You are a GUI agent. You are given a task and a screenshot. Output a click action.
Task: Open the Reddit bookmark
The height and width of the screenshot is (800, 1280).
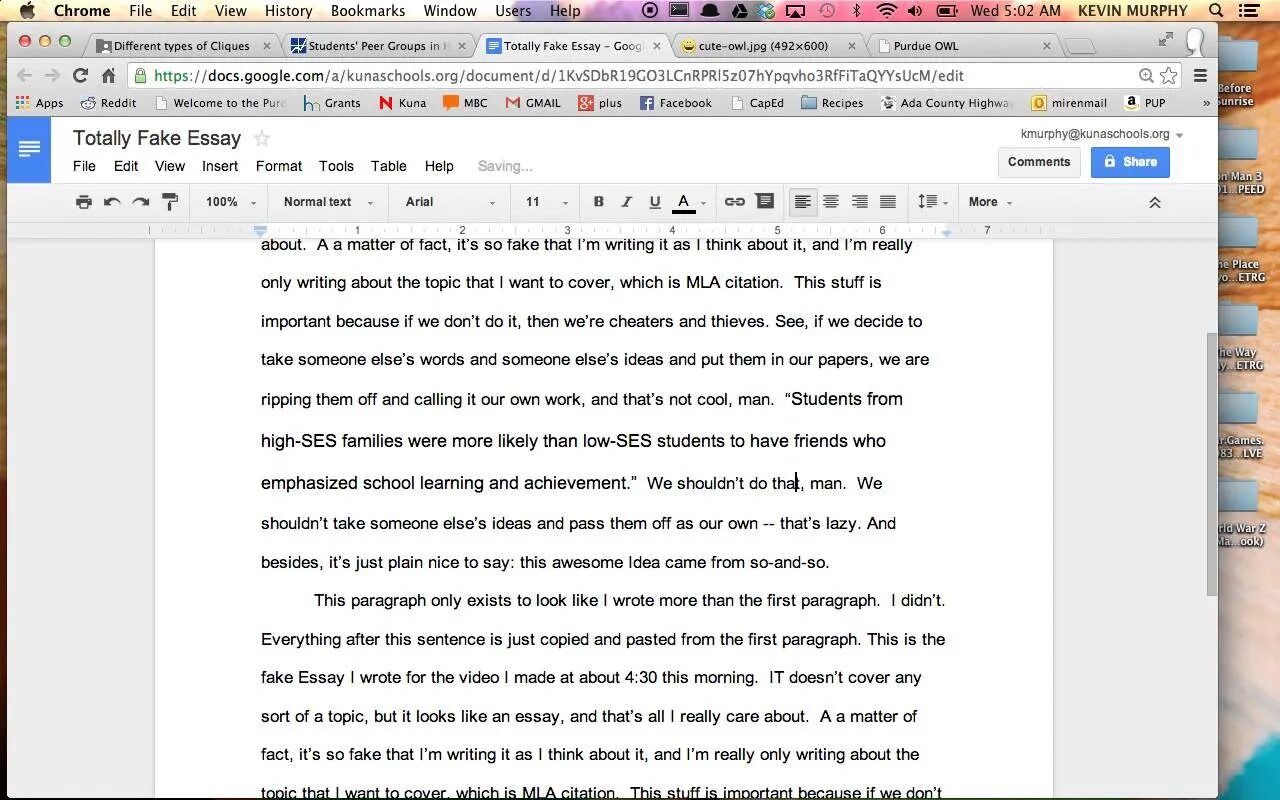pos(108,103)
